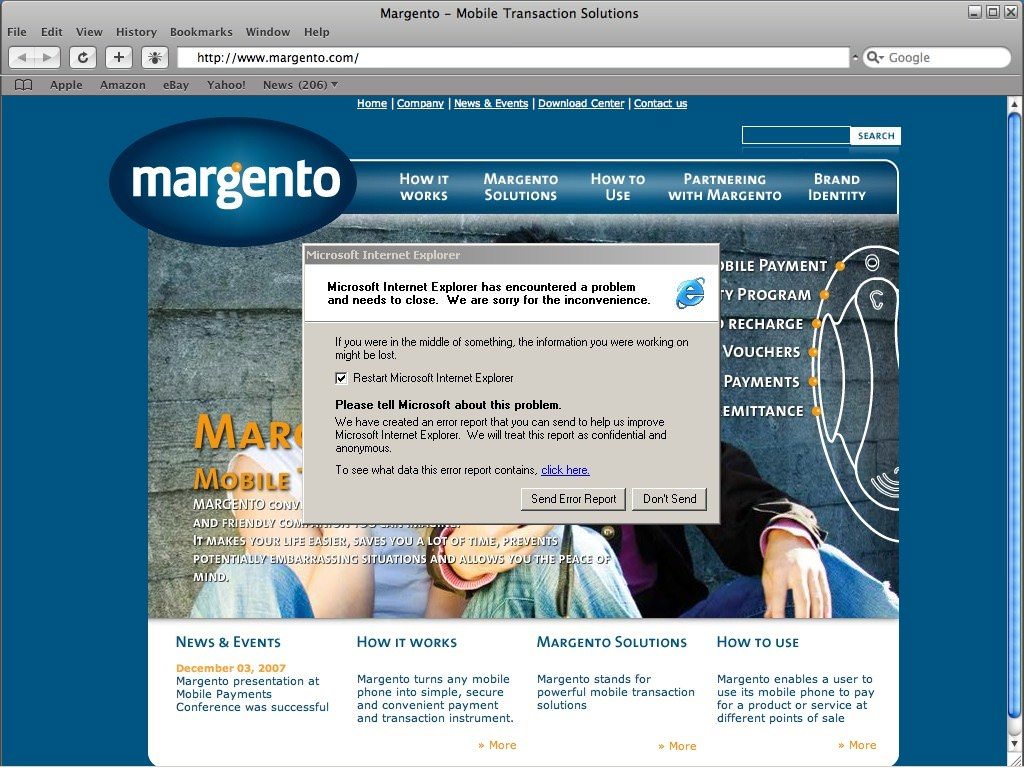Open the View menu
The image size is (1024, 768).
click(x=89, y=32)
